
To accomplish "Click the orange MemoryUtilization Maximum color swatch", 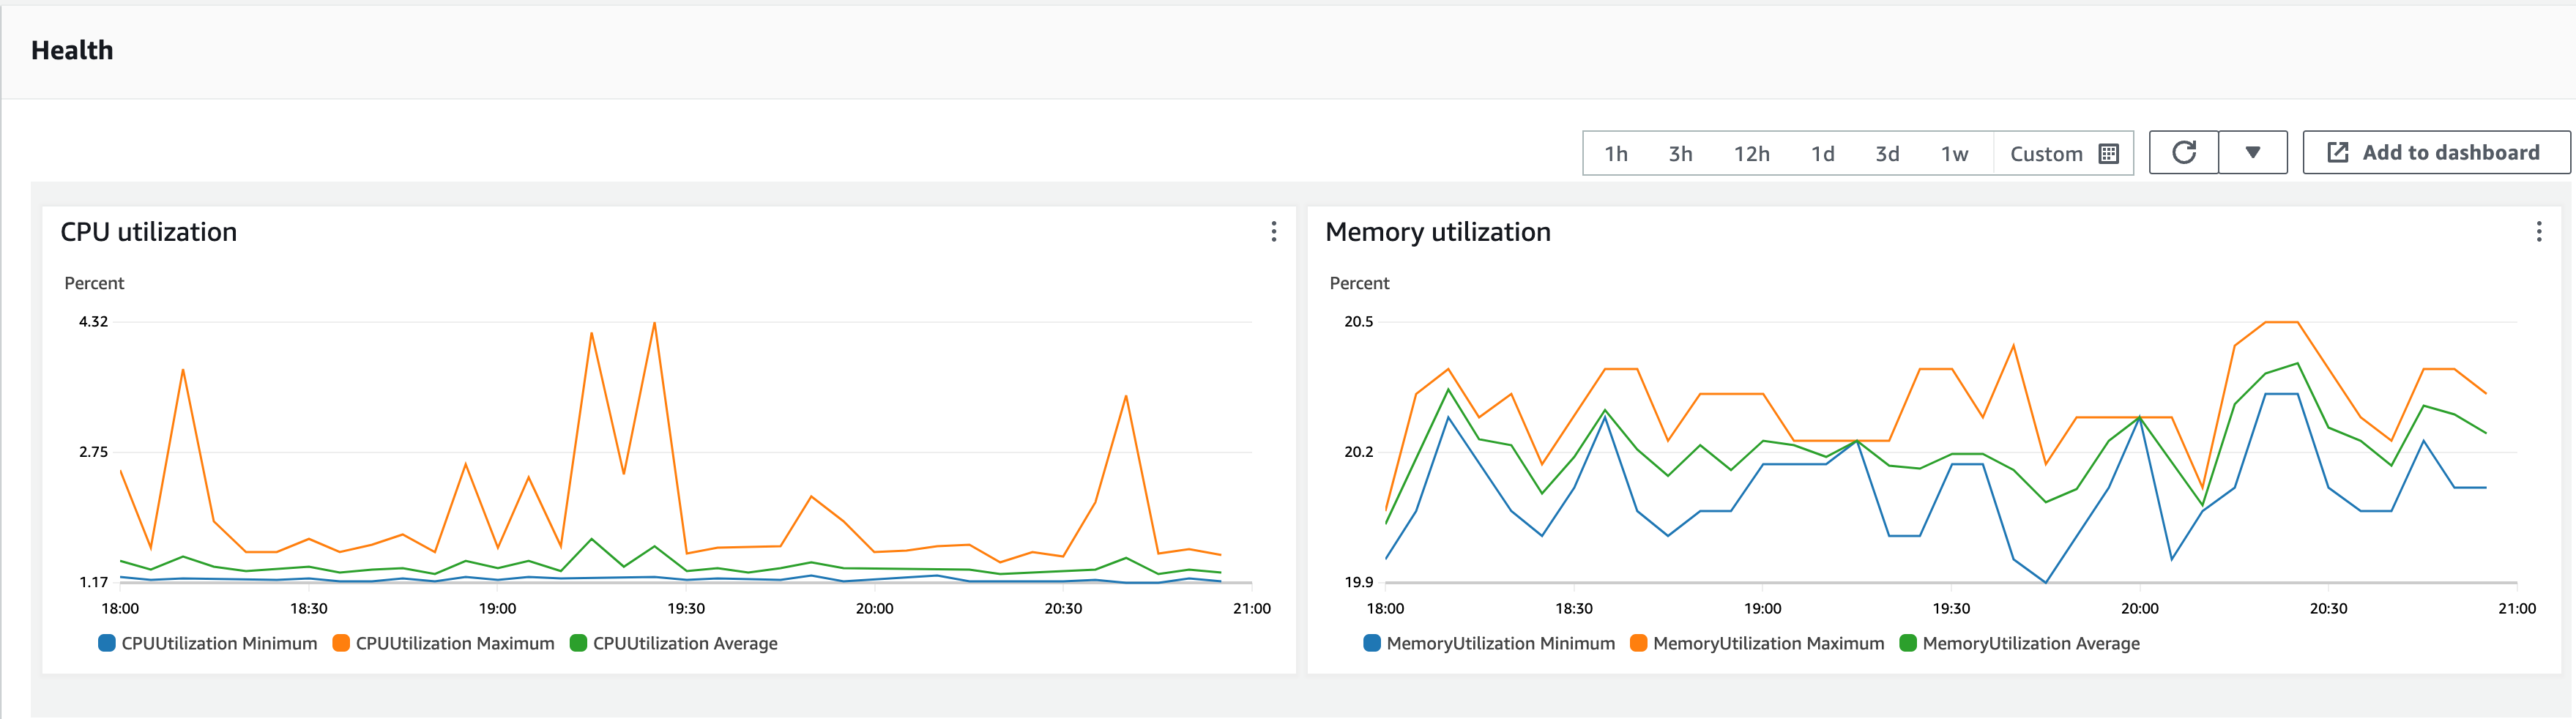I will (x=1639, y=643).
